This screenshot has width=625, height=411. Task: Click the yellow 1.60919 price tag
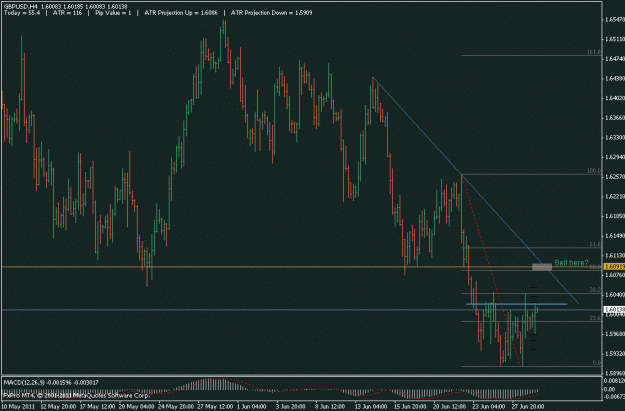pyautogui.click(x=614, y=267)
